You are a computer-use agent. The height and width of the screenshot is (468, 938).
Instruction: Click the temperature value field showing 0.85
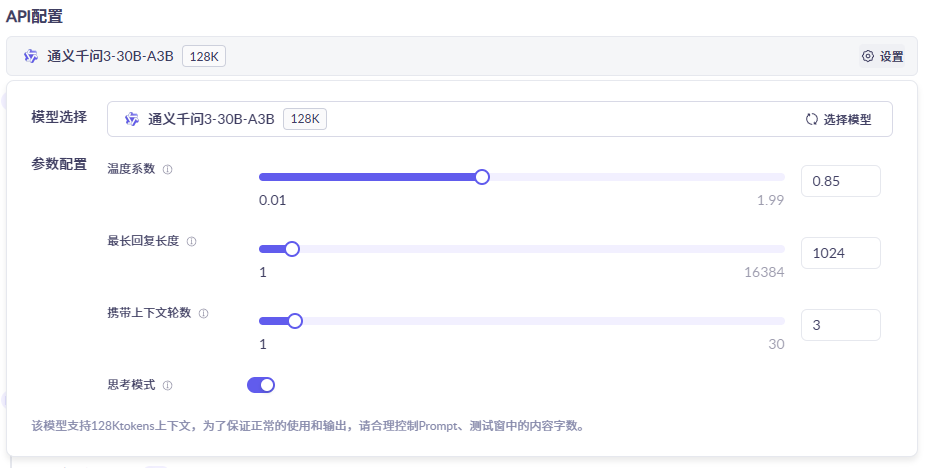point(840,181)
